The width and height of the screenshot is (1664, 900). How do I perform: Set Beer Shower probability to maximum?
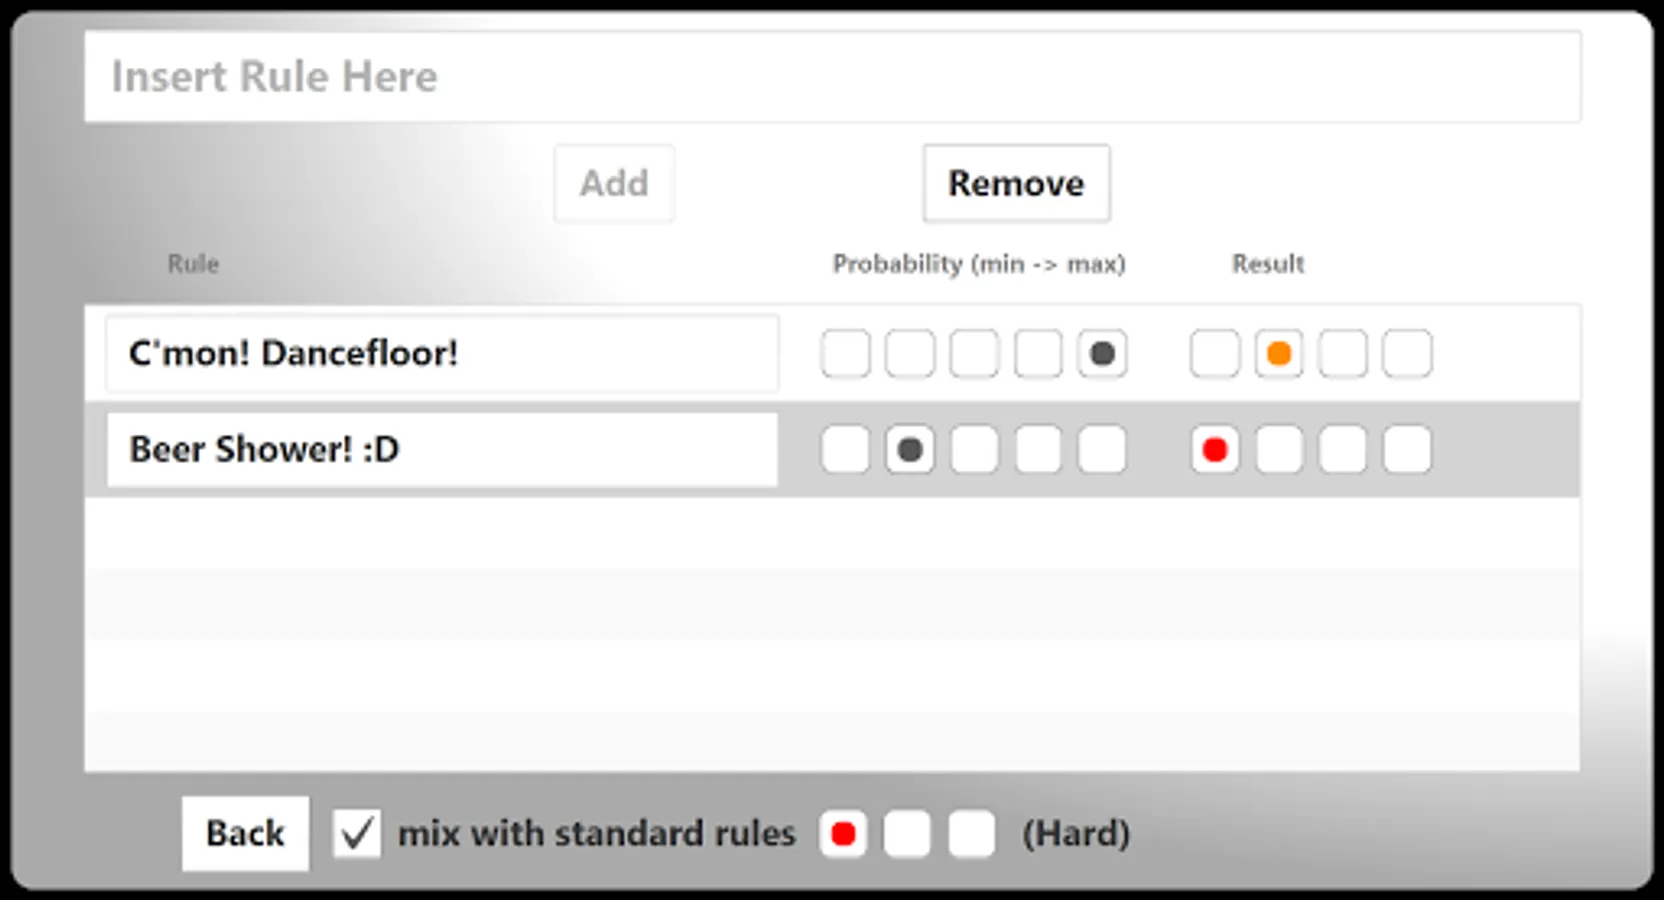click(x=1102, y=450)
